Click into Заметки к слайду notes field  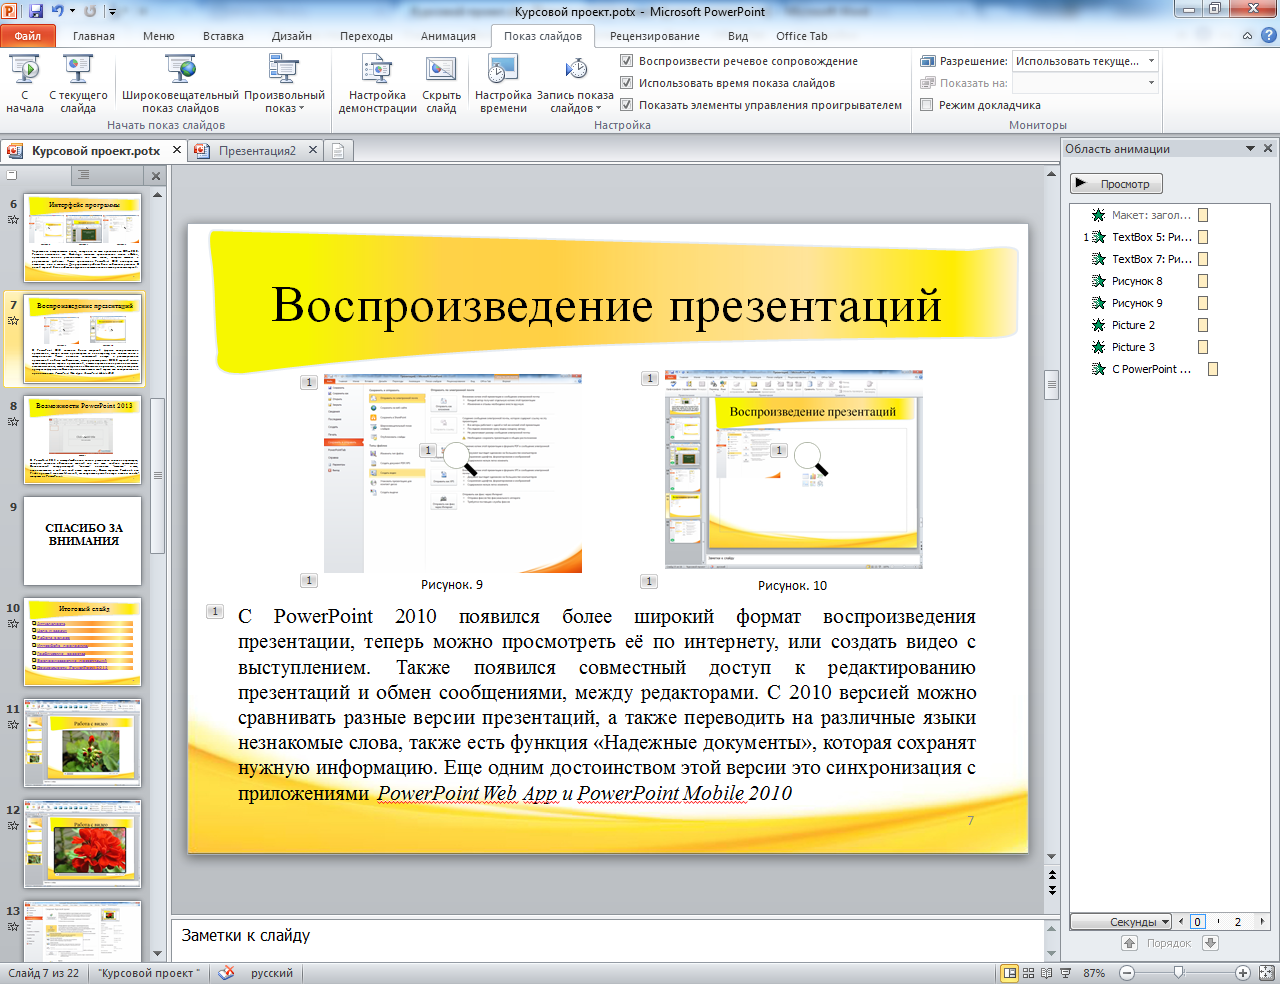click(608, 940)
